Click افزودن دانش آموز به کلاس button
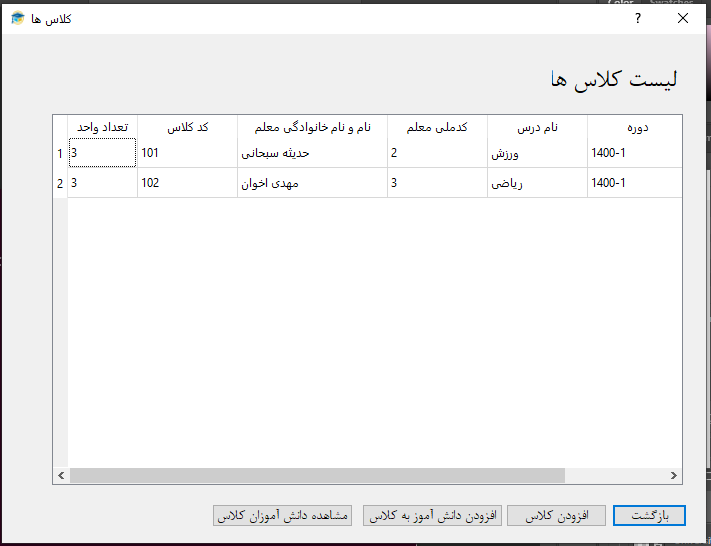This screenshot has height=546, width=711. pos(432,516)
